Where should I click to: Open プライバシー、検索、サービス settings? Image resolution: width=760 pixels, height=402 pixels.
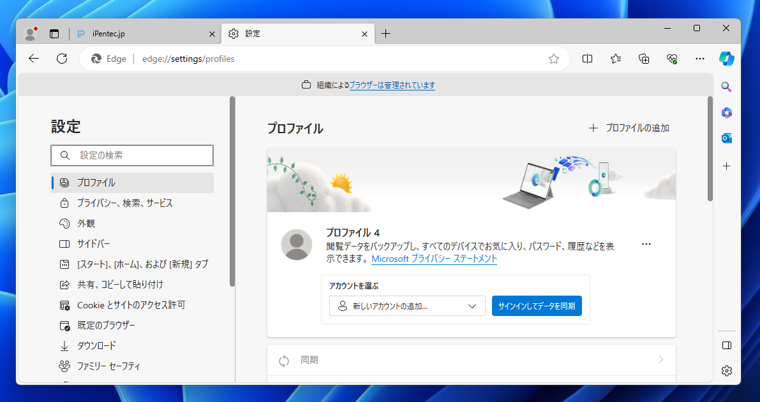point(132,203)
